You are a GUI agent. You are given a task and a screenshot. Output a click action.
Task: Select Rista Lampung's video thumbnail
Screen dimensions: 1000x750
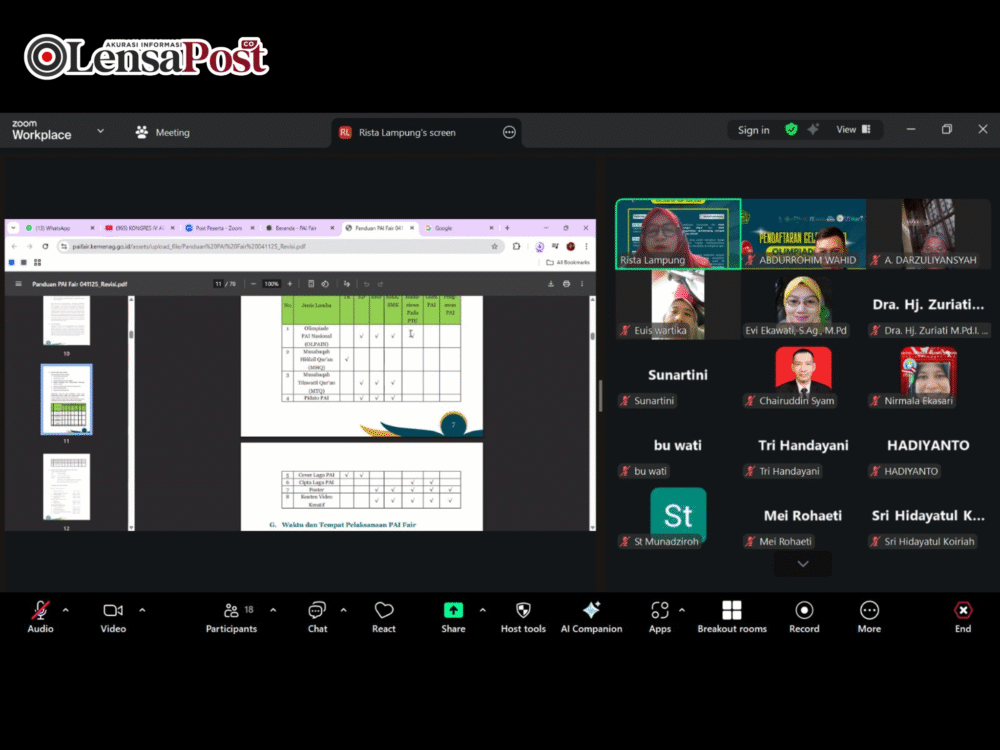tap(678, 234)
